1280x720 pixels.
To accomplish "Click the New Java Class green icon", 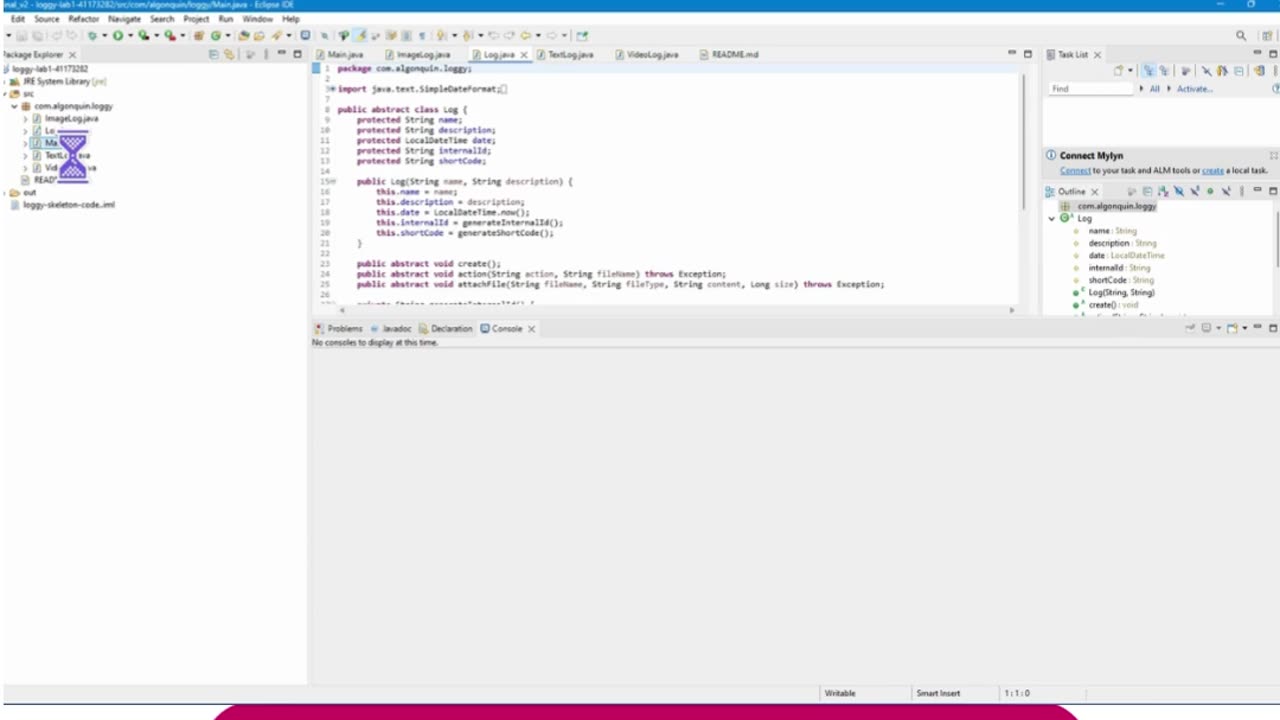I will pyautogui.click(x=215, y=35).
